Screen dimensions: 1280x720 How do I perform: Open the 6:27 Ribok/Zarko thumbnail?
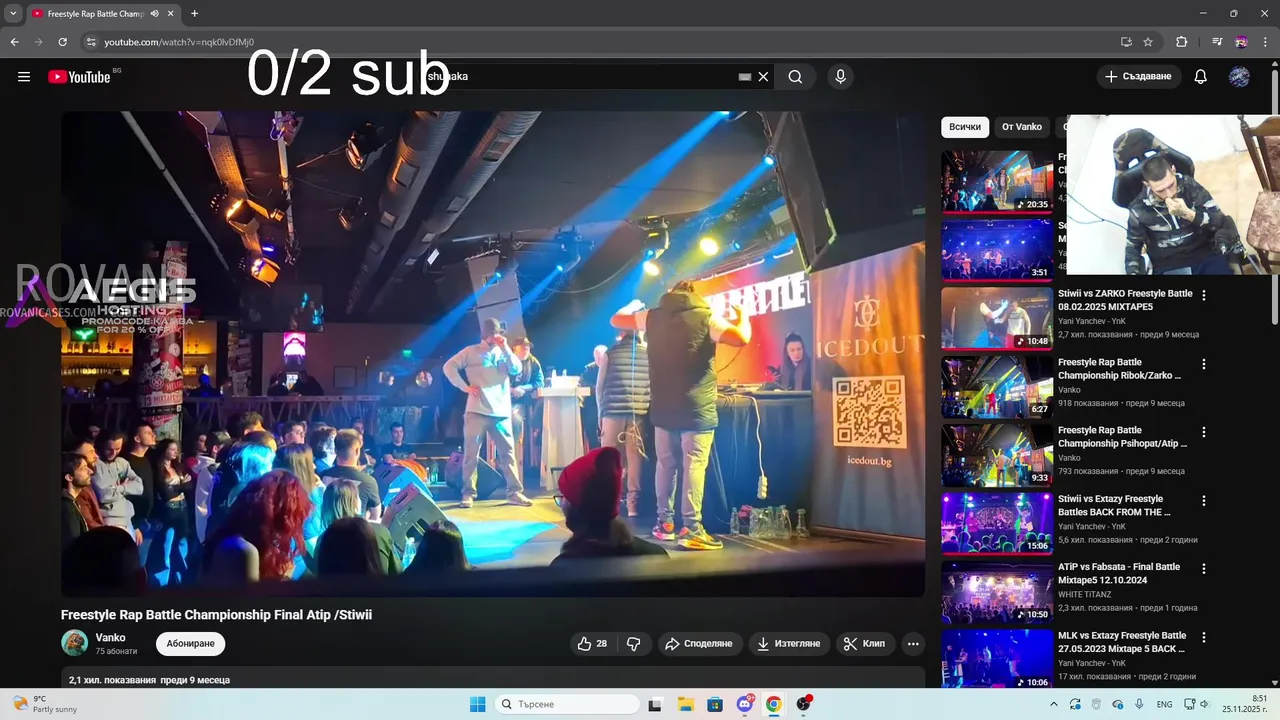pyautogui.click(x=997, y=387)
